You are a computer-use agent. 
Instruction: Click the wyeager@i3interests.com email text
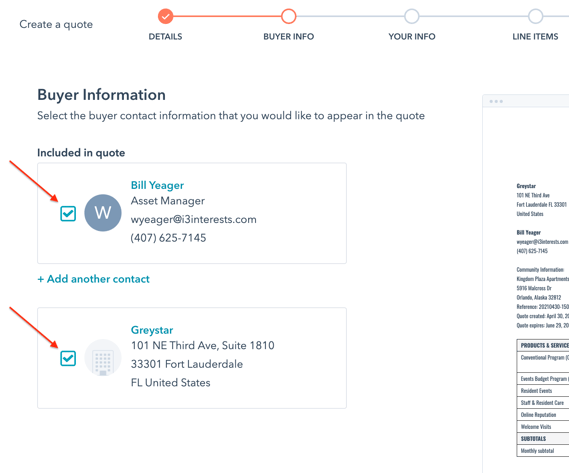tap(193, 220)
